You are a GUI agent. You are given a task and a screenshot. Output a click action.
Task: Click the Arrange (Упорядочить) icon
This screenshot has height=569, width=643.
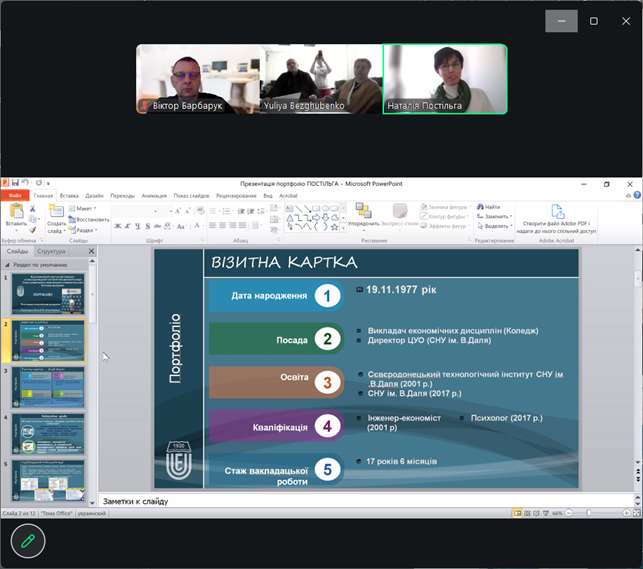click(363, 210)
